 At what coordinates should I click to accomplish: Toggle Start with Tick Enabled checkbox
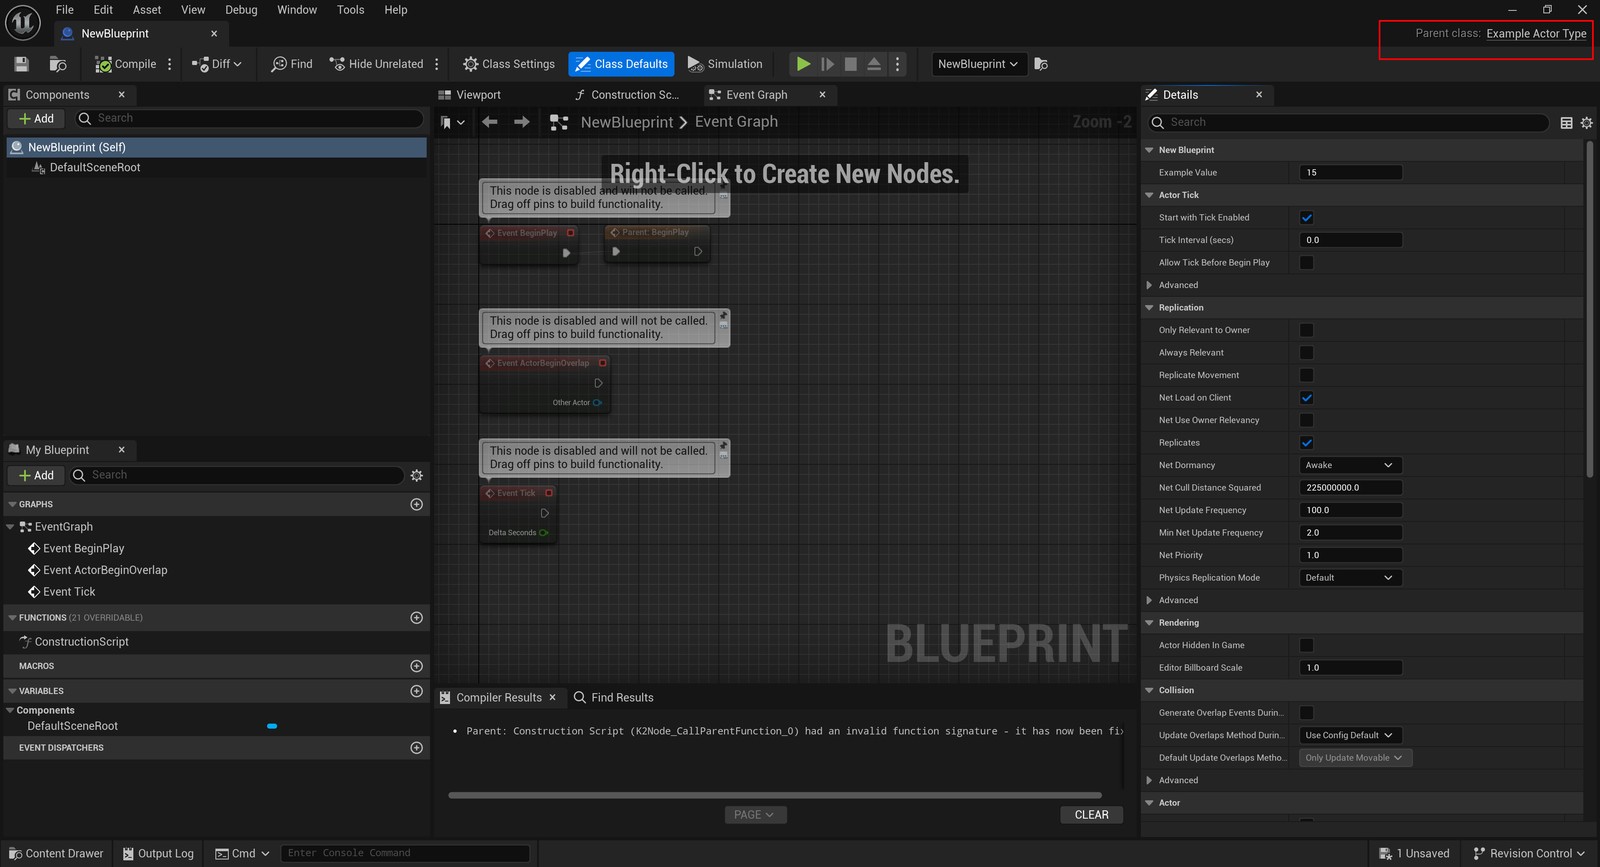pos(1307,218)
